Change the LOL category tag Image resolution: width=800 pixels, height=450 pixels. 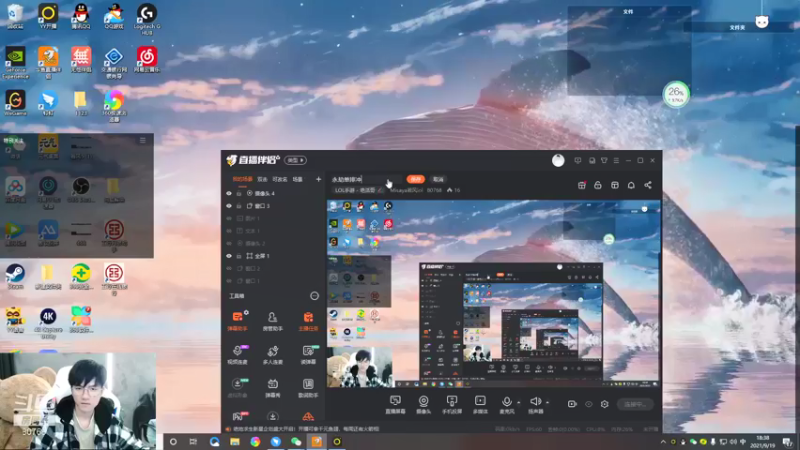[x=358, y=190]
